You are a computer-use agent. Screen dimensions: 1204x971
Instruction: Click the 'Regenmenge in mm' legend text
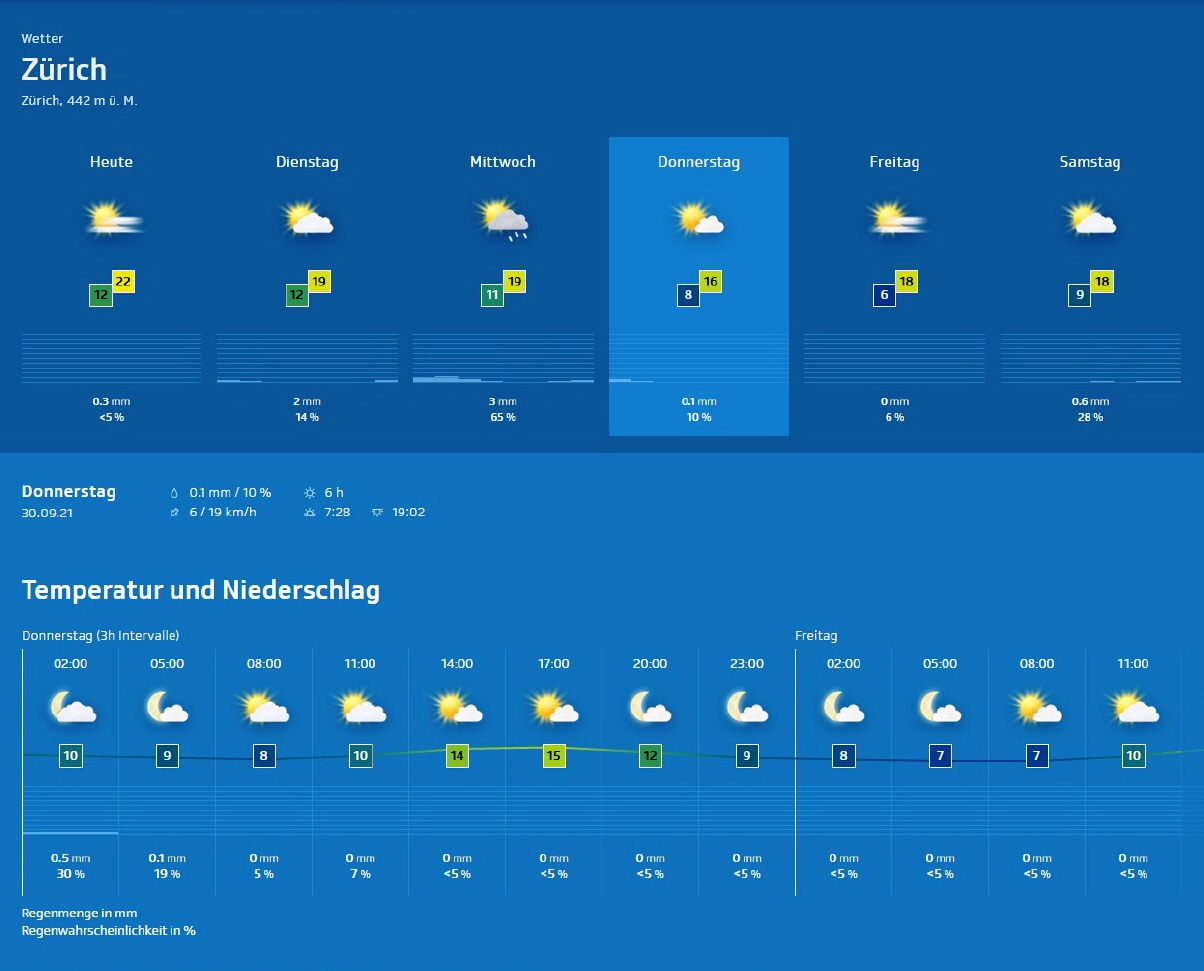tap(79, 913)
